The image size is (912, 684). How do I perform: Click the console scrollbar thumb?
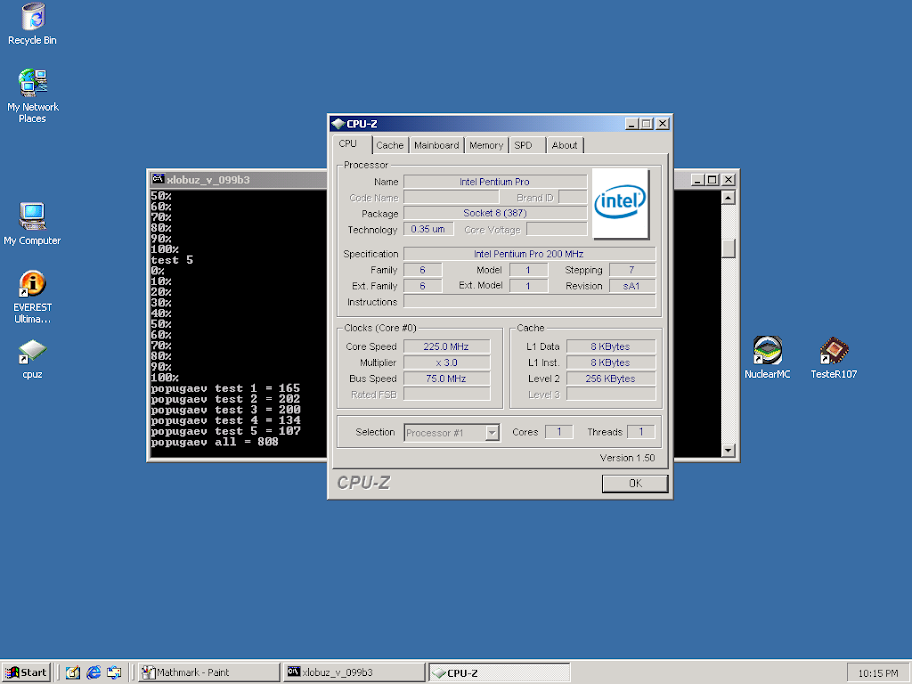(x=728, y=249)
